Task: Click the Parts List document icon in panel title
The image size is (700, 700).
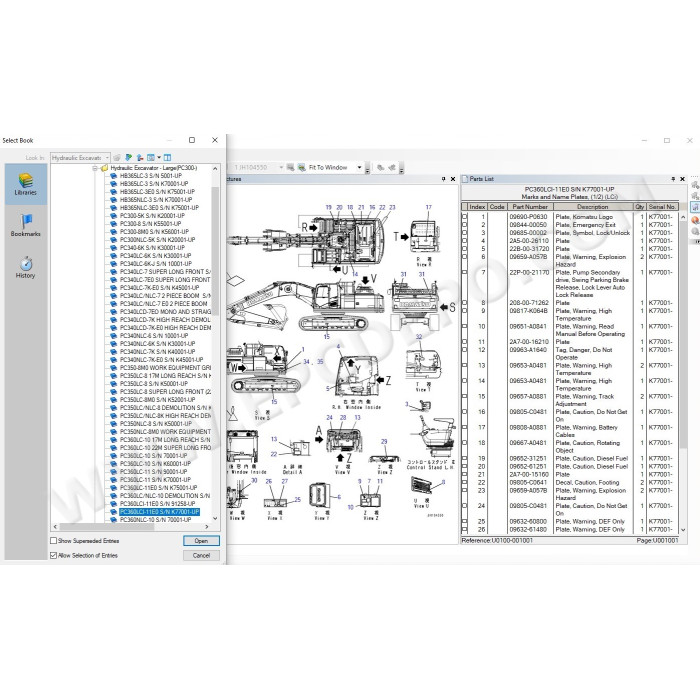Action: click(465, 179)
